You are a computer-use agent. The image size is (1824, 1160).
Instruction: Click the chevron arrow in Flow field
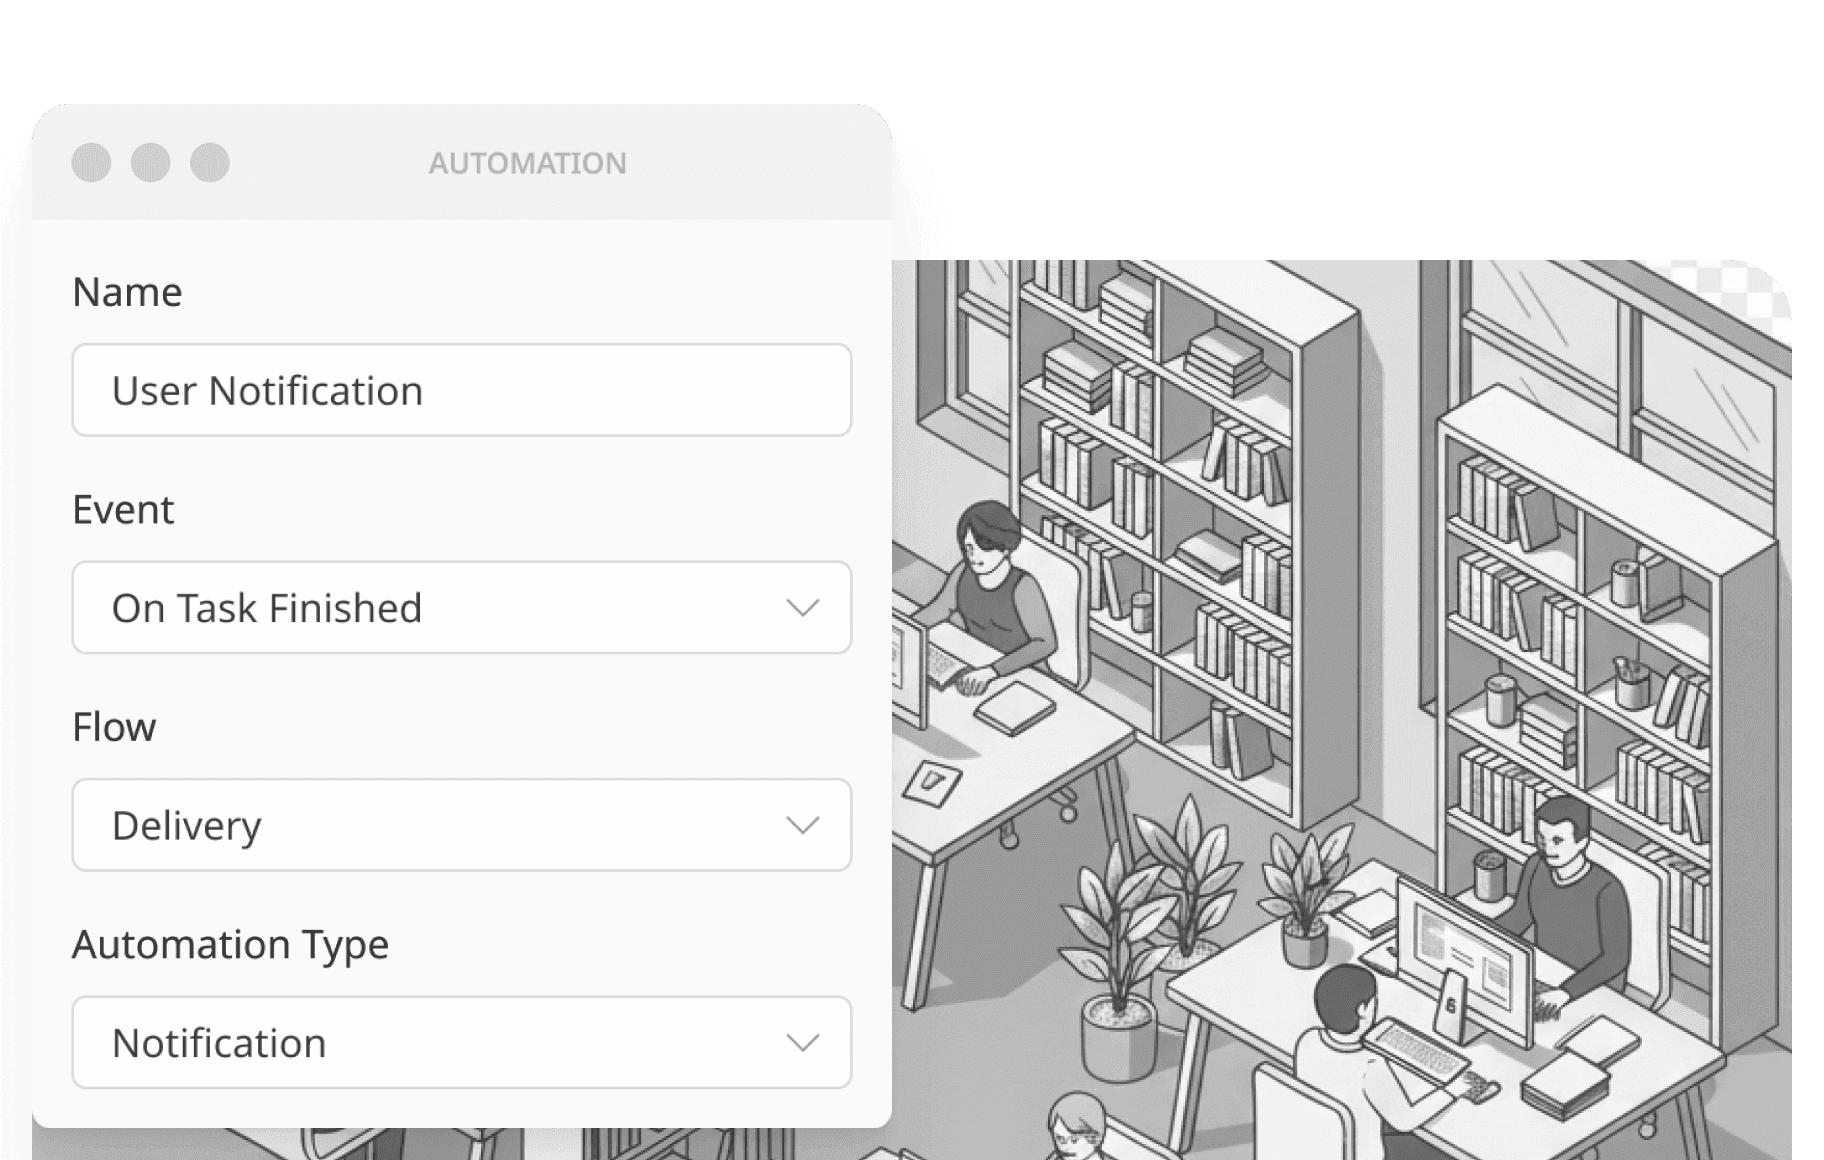[x=803, y=825]
